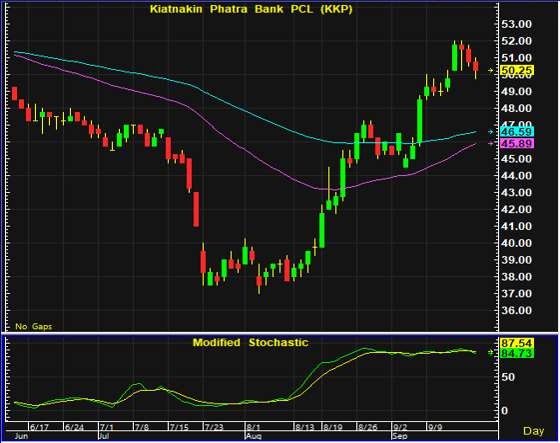Click the magenta arrow beside 45.89
The height and width of the screenshot is (443, 560).
[491, 144]
